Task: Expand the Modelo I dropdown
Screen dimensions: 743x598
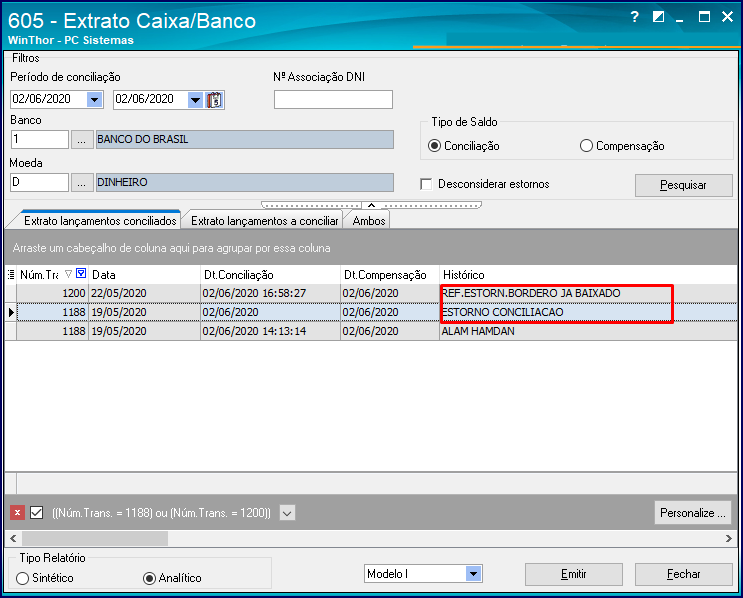Action: (x=473, y=574)
